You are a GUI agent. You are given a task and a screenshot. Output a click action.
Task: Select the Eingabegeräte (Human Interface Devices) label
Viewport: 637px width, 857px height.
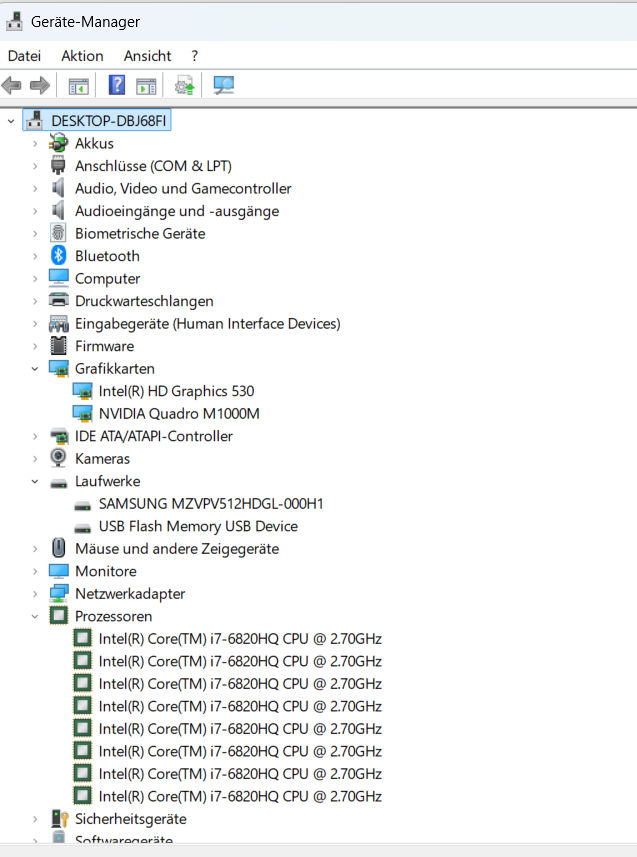208,324
